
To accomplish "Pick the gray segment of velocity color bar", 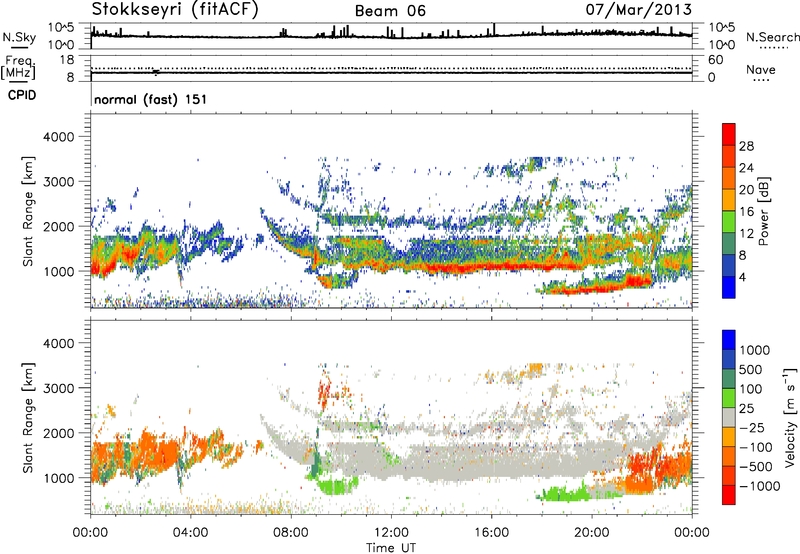I will [x=729, y=418].
